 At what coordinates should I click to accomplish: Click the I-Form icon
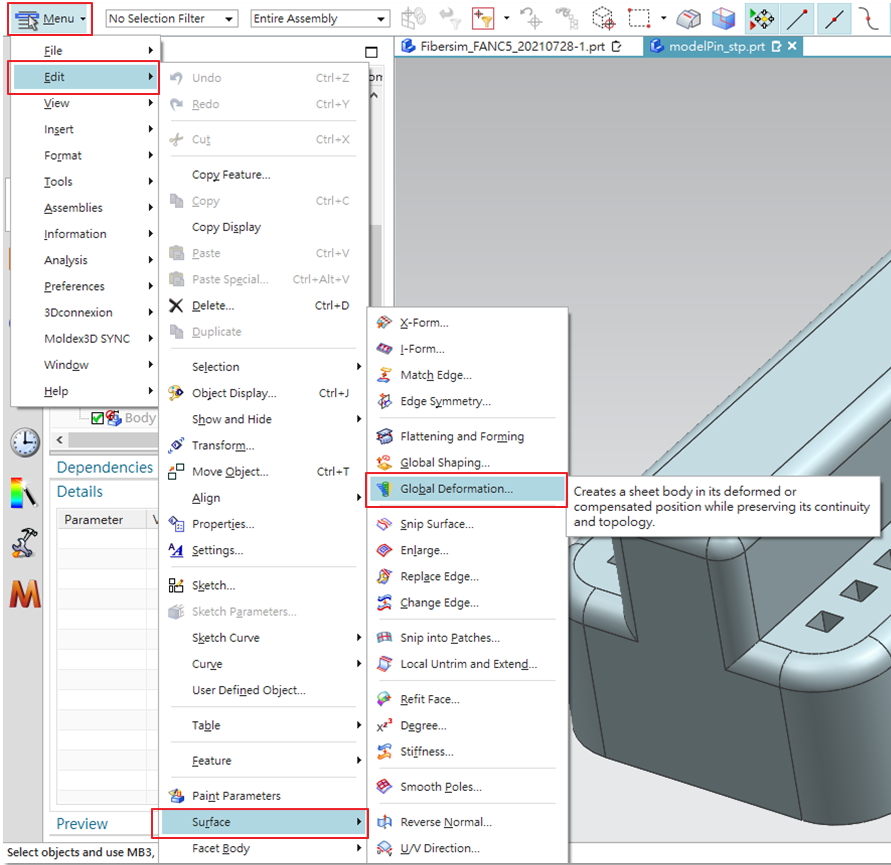(384, 348)
